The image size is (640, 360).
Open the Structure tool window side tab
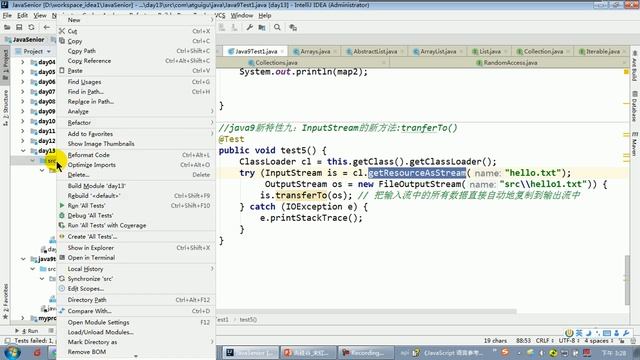(5, 107)
